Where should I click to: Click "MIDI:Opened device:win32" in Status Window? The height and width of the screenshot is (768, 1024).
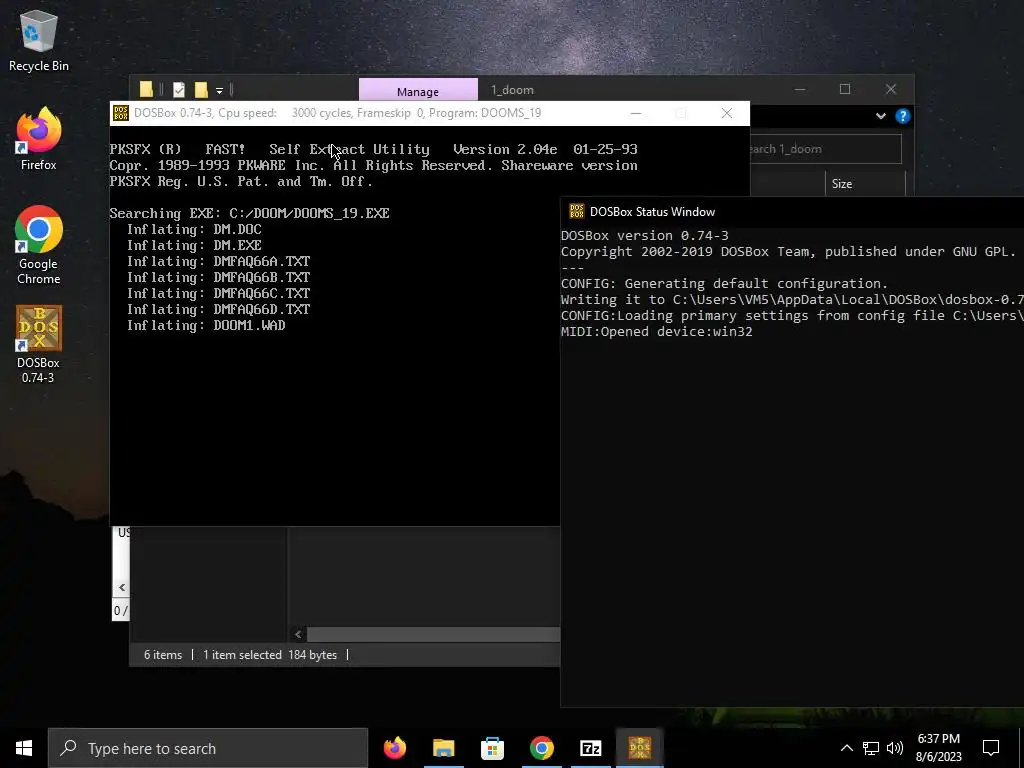pyautogui.click(x=656, y=332)
